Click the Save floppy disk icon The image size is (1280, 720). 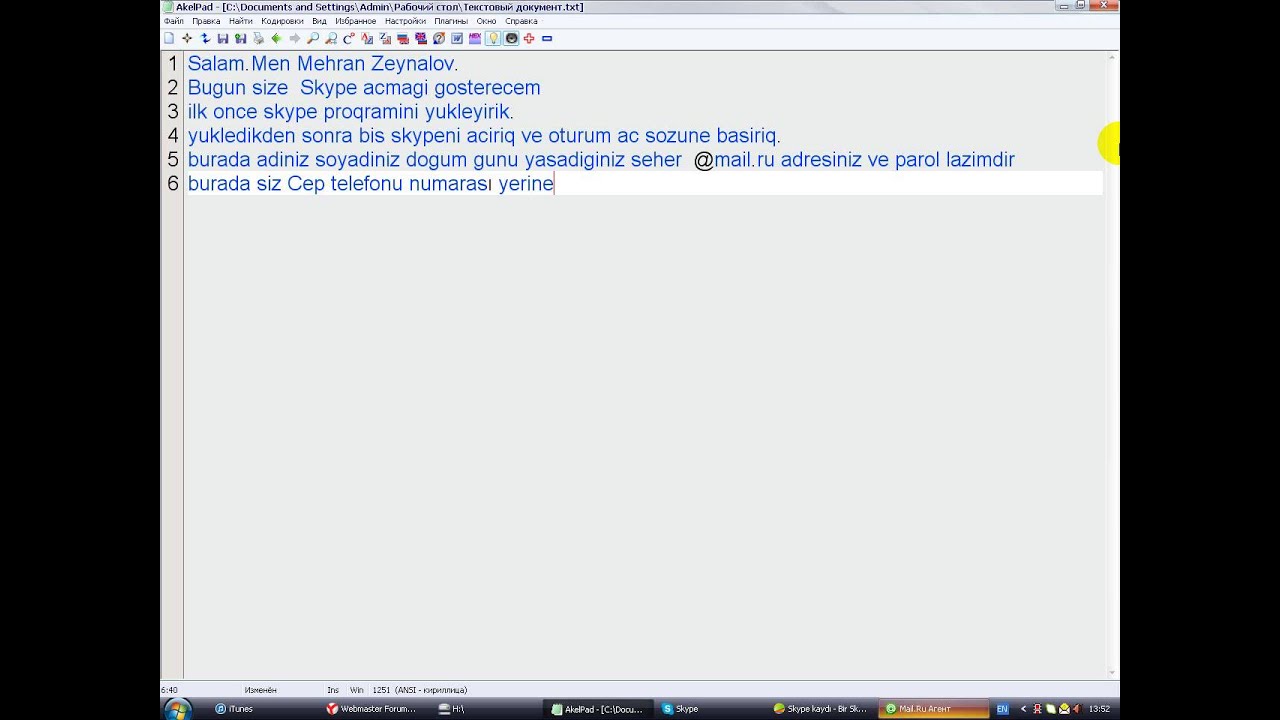(223, 39)
